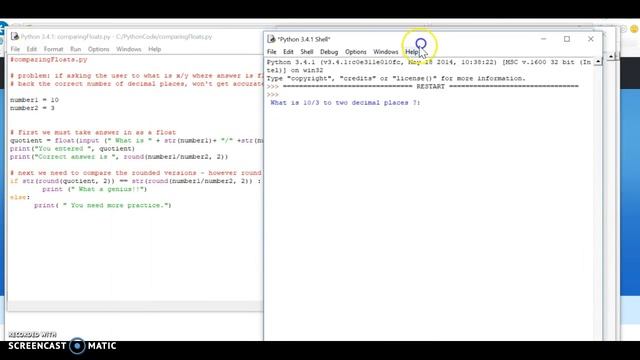Open the Edit menu in the comparingFloats.py editor
The image size is (640, 360).
31,49
